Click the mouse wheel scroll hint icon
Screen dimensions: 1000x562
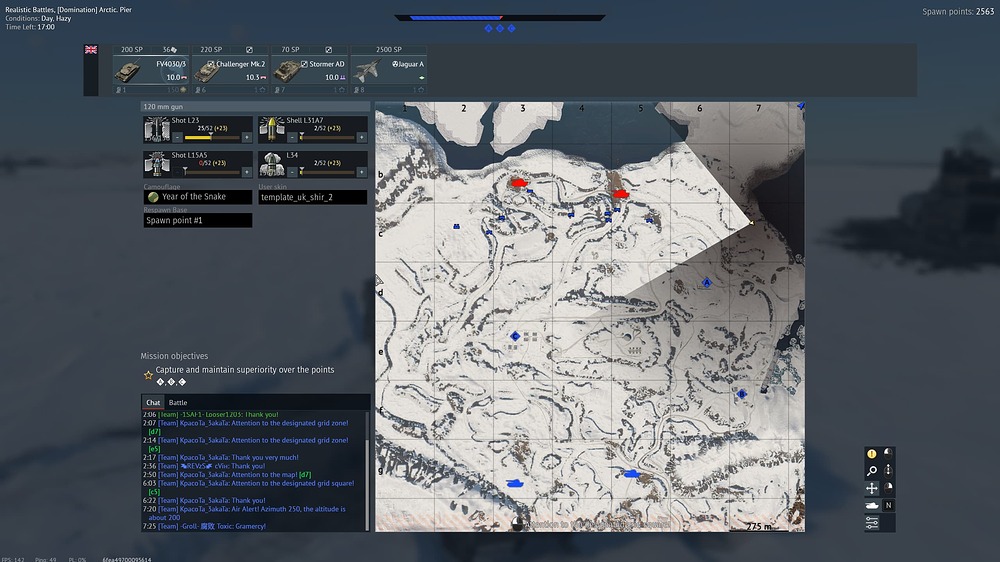[888, 470]
